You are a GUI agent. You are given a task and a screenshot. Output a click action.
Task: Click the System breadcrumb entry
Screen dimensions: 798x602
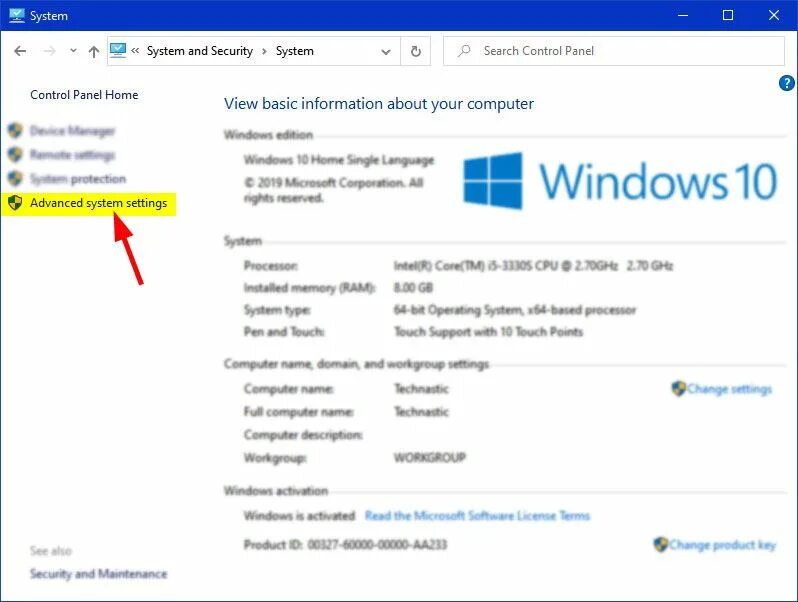(295, 51)
